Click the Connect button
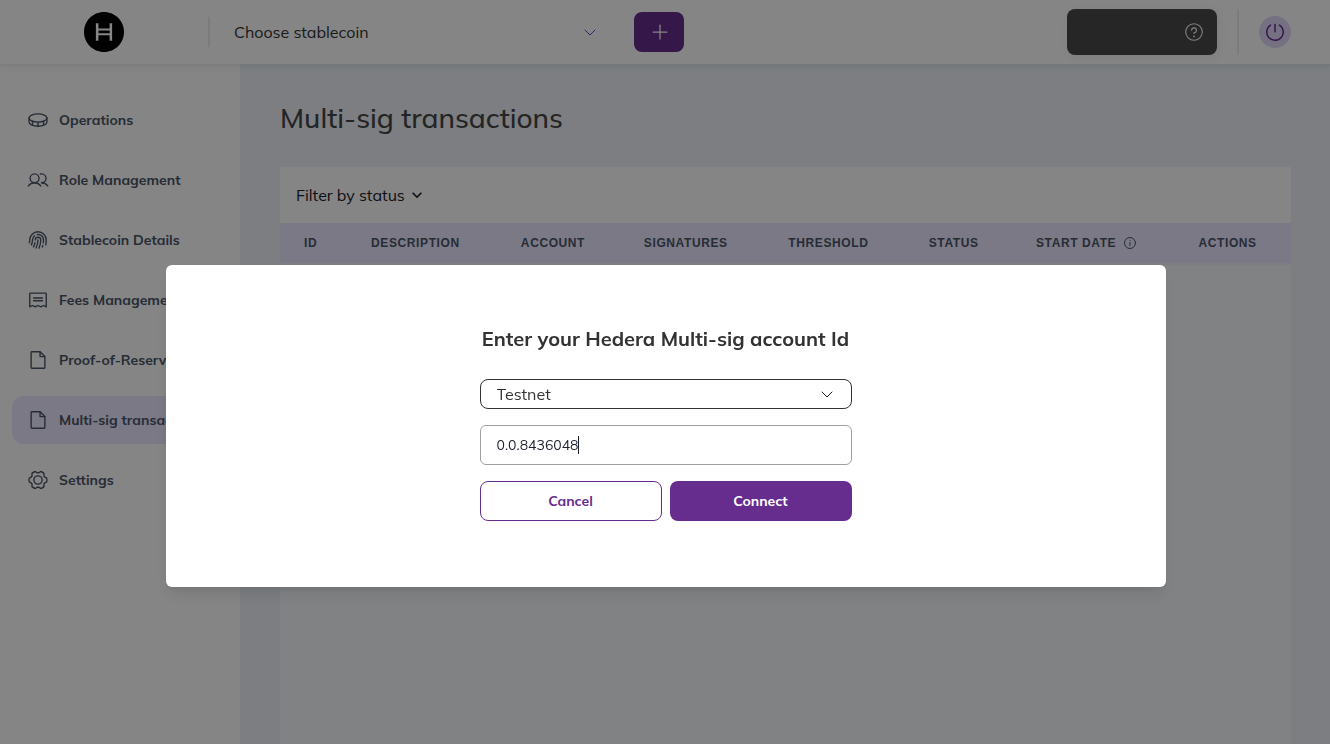The width and height of the screenshot is (1330, 744). [760, 500]
